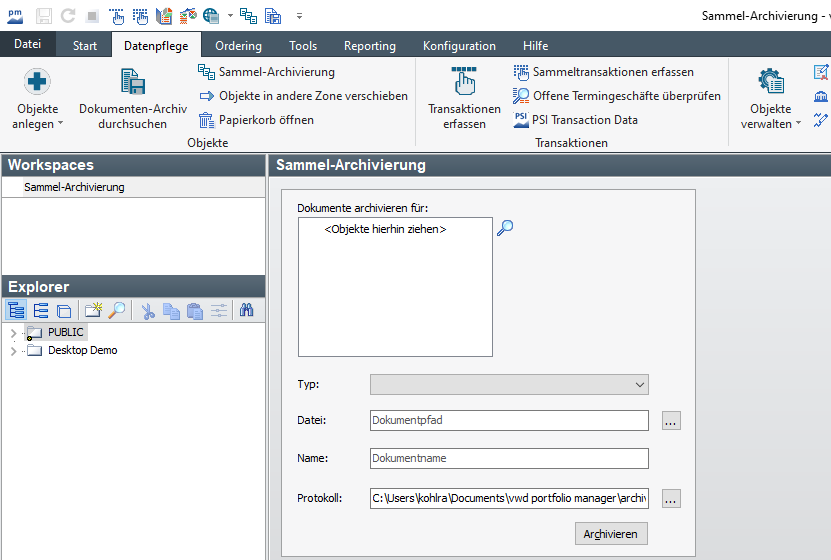The width and height of the screenshot is (831, 560).
Task: Select Sammel-Archivierung workspace entry
Action: tap(74, 187)
